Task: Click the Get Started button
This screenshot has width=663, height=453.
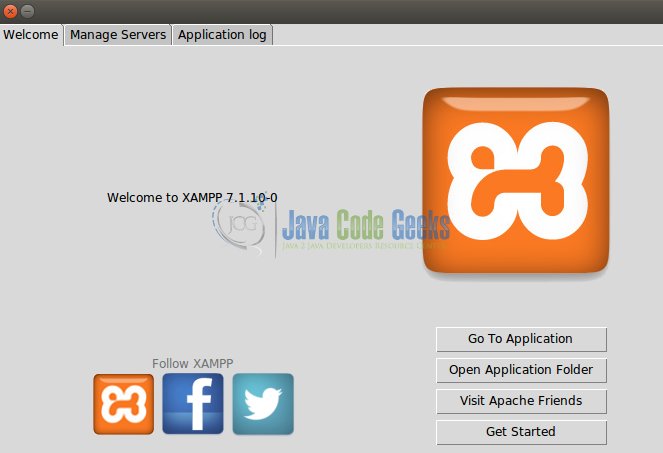Action: [521, 432]
